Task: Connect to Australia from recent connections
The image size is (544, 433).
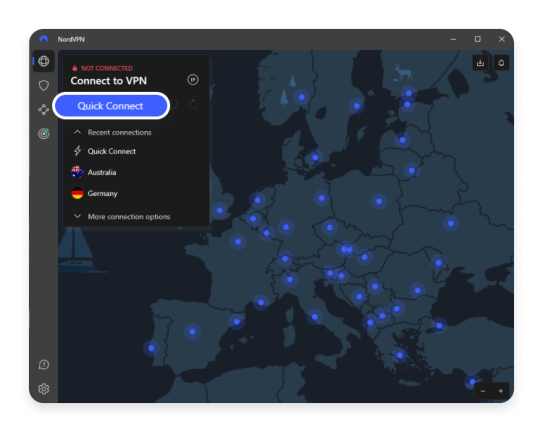Action: (x=94, y=172)
